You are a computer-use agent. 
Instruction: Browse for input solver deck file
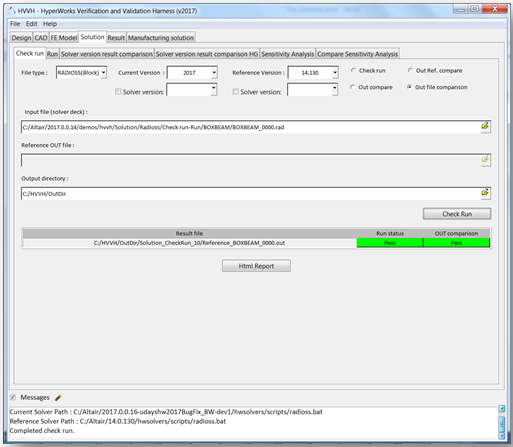tap(485, 126)
